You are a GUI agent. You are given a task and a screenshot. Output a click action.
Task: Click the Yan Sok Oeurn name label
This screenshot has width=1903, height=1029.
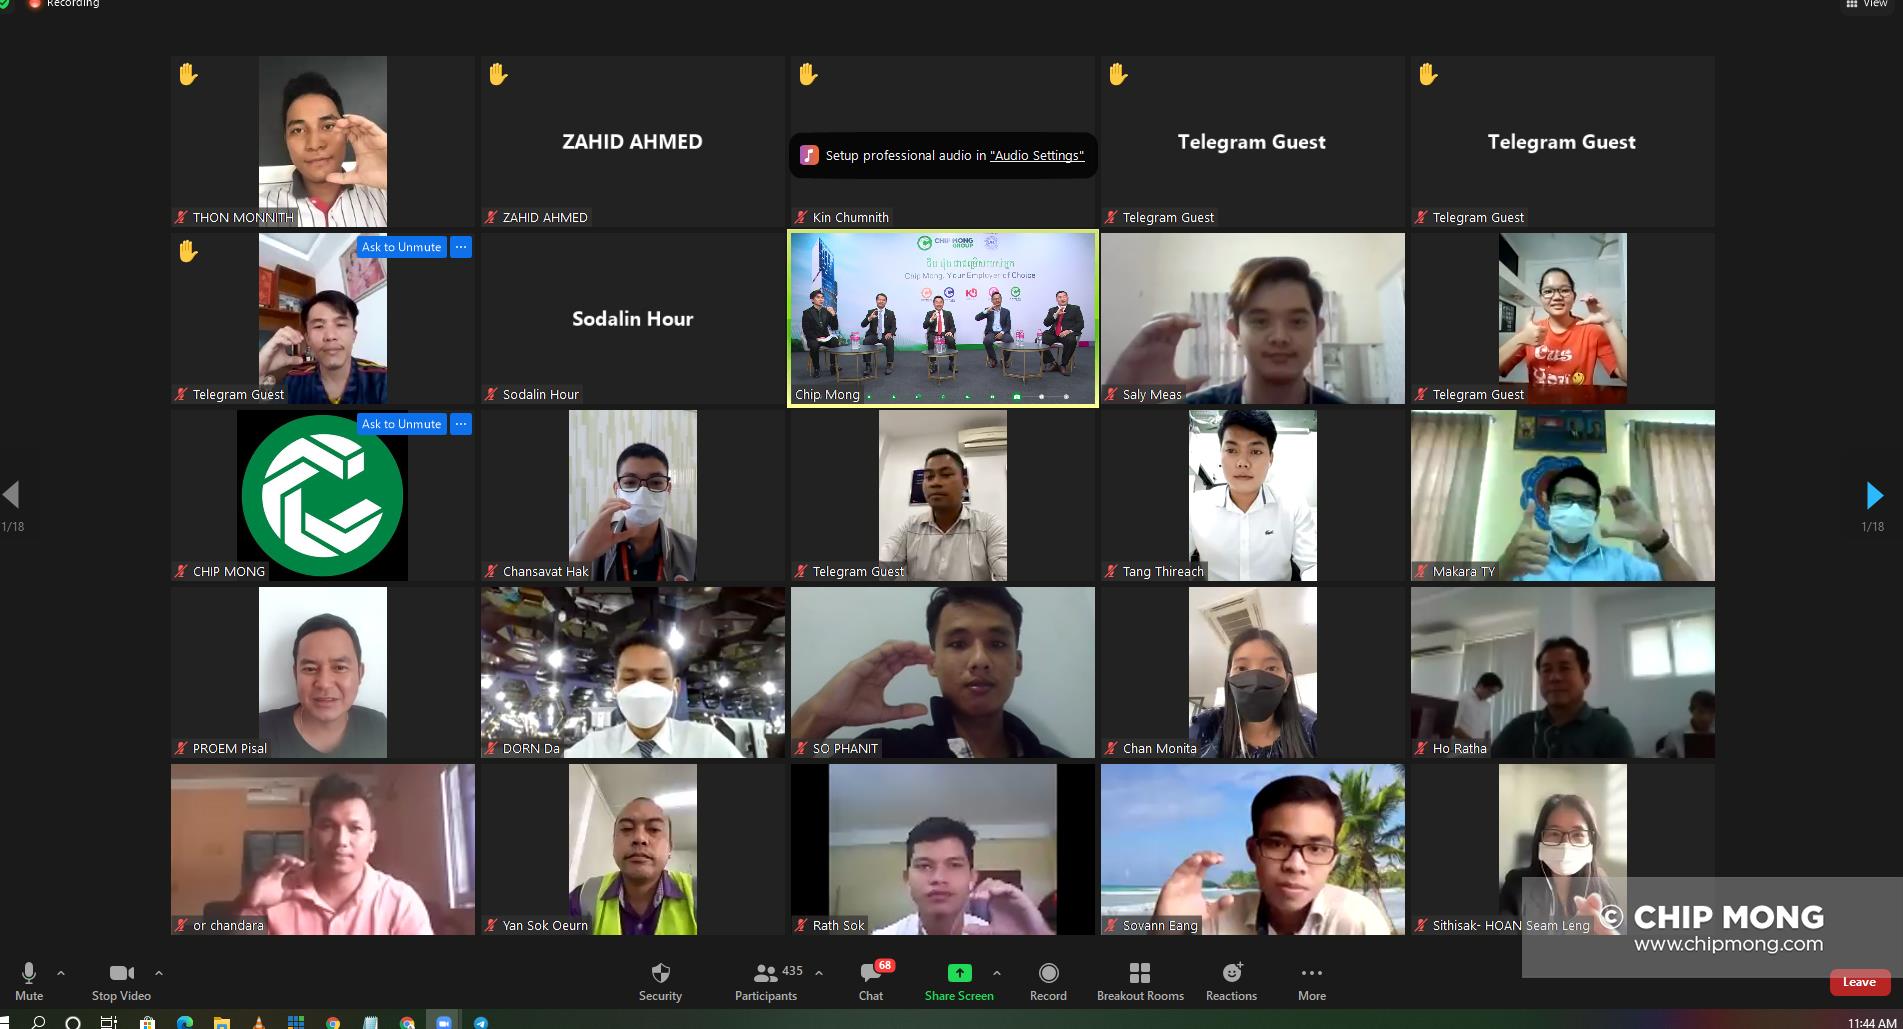(545, 926)
